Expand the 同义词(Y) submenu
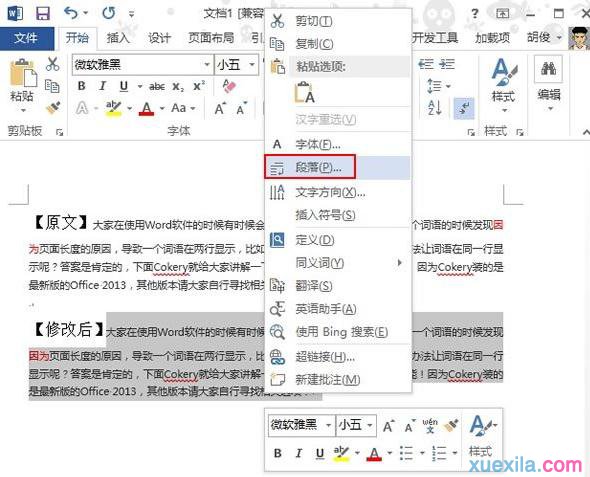The height and width of the screenshot is (477, 590). tap(338, 263)
